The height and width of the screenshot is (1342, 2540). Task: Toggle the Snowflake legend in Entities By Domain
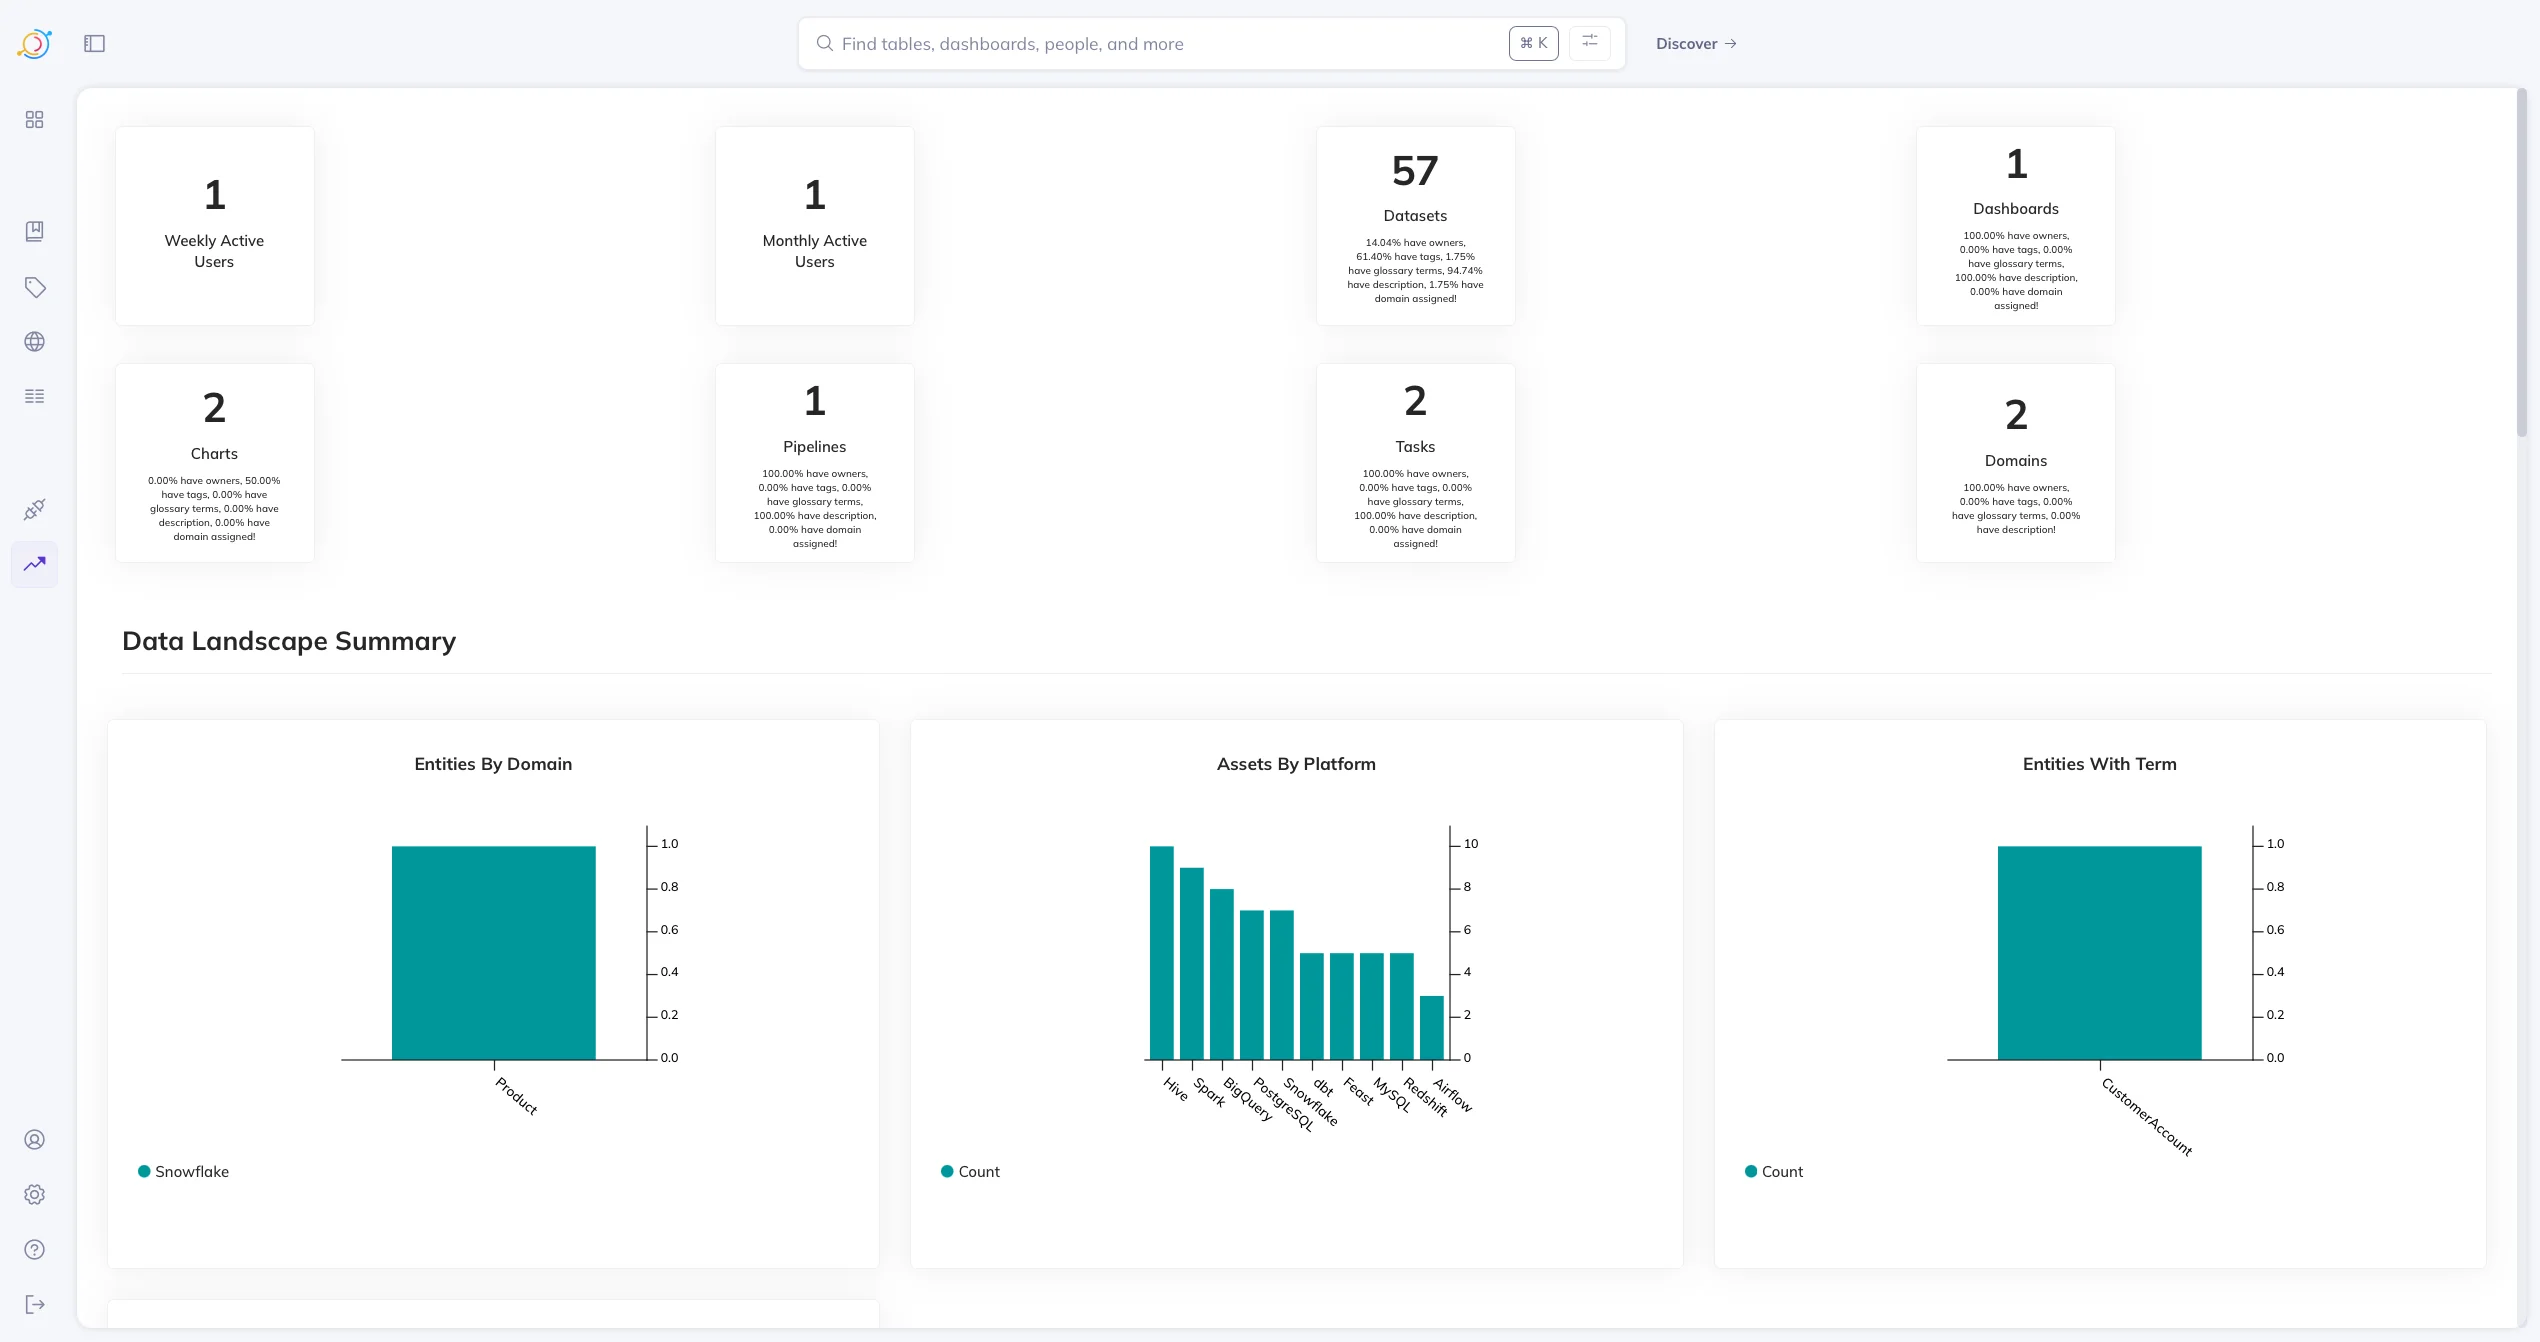tap(183, 1171)
